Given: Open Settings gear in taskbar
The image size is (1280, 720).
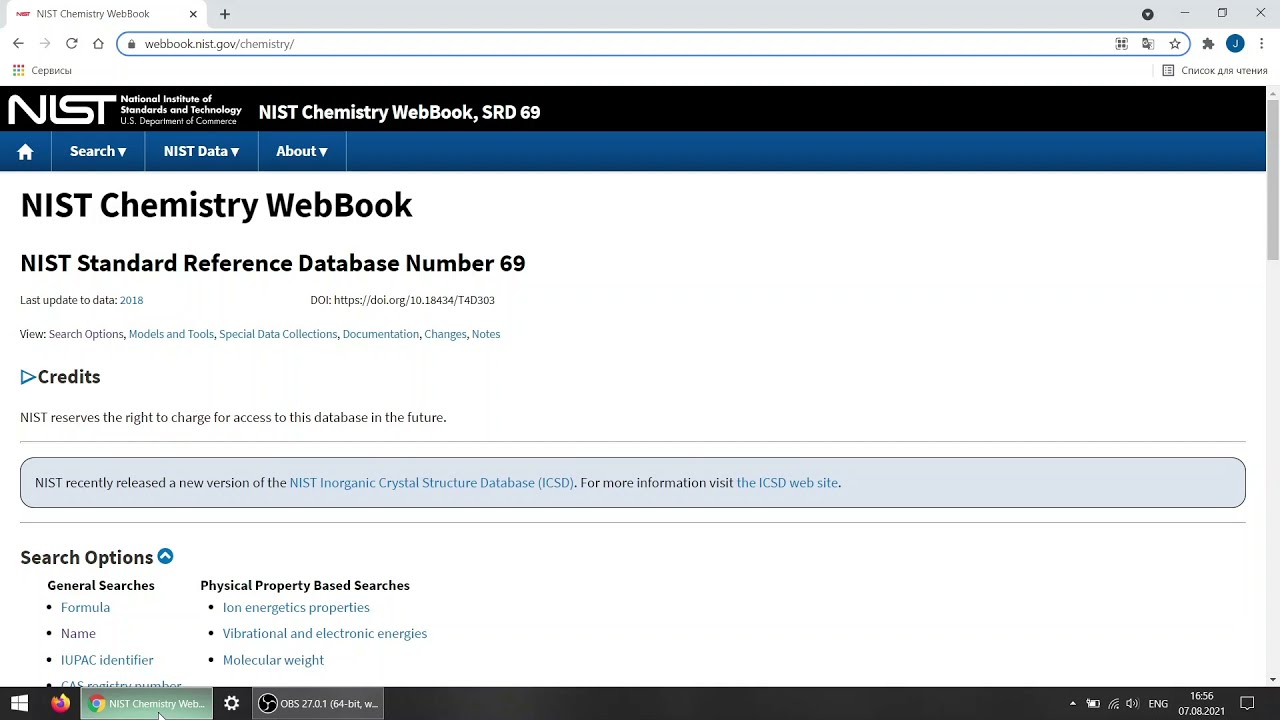Looking at the screenshot, I should point(231,704).
